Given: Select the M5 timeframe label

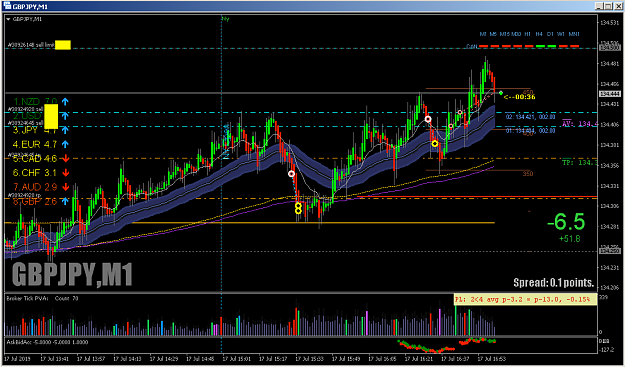Looking at the screenshot, I should [x=493, y=34].
